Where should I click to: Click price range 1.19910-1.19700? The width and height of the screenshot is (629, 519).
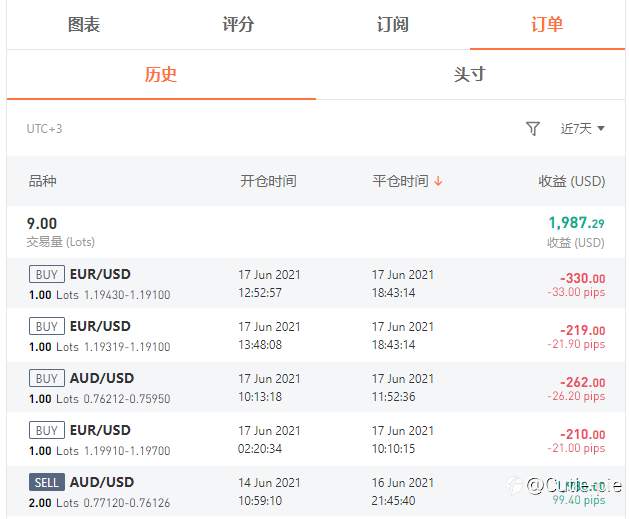click(127, 451)
